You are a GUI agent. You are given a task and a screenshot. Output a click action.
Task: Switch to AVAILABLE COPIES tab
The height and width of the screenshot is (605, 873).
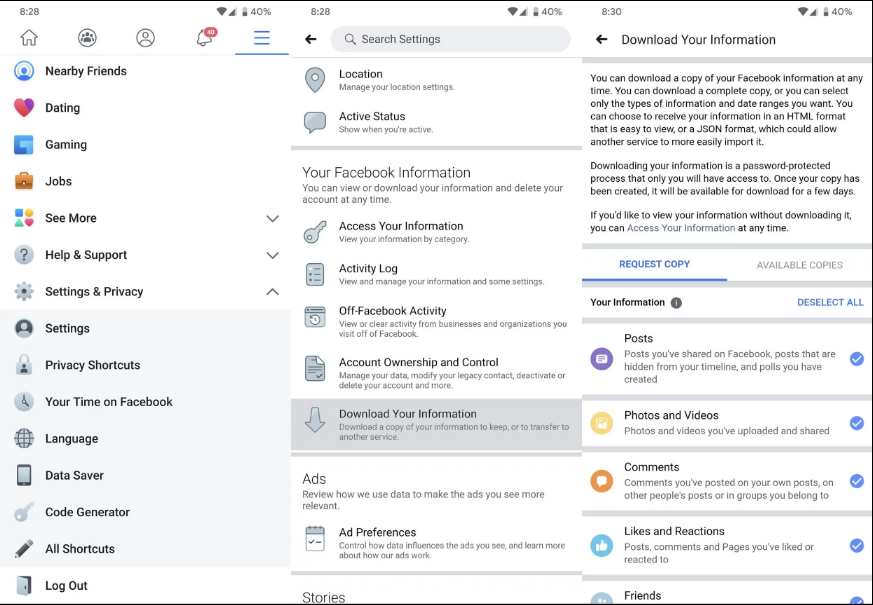(x=800, y=265)
